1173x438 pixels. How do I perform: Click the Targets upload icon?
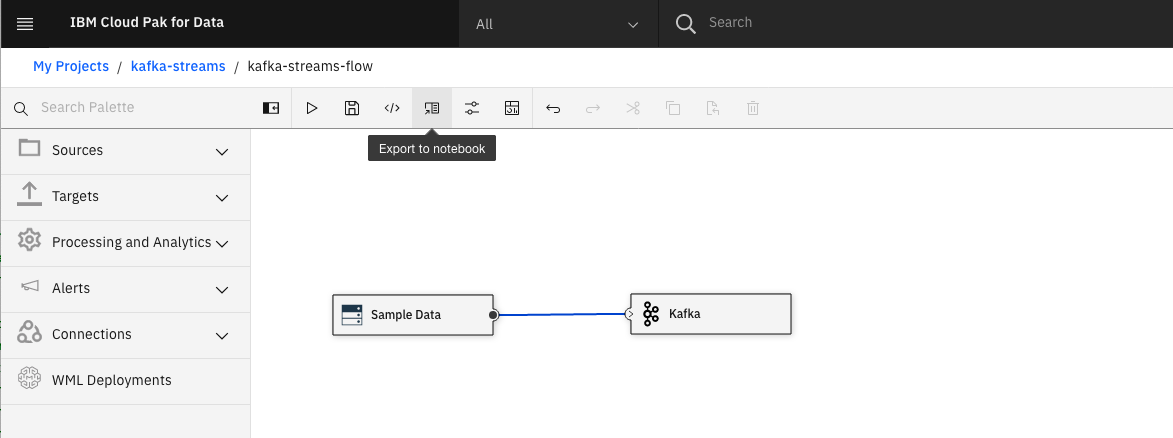pos(29,195)
